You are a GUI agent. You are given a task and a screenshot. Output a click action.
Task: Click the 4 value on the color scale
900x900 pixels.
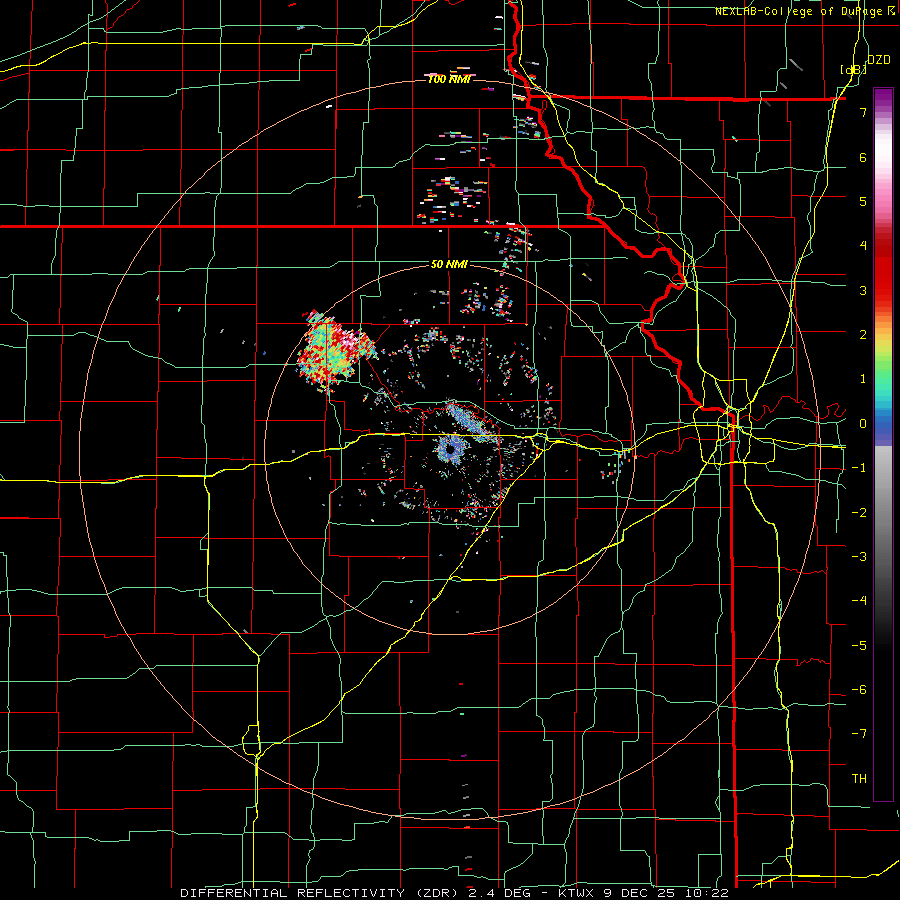(x=863, y=246)
